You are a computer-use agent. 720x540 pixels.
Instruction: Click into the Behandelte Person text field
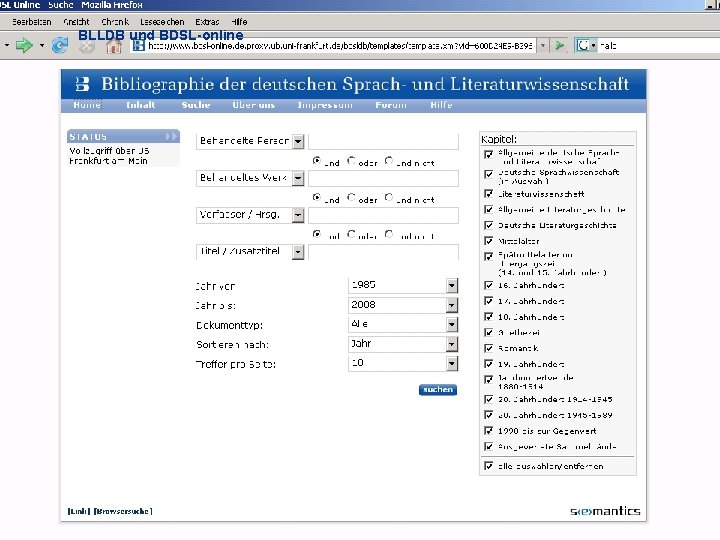click(383, 141)
